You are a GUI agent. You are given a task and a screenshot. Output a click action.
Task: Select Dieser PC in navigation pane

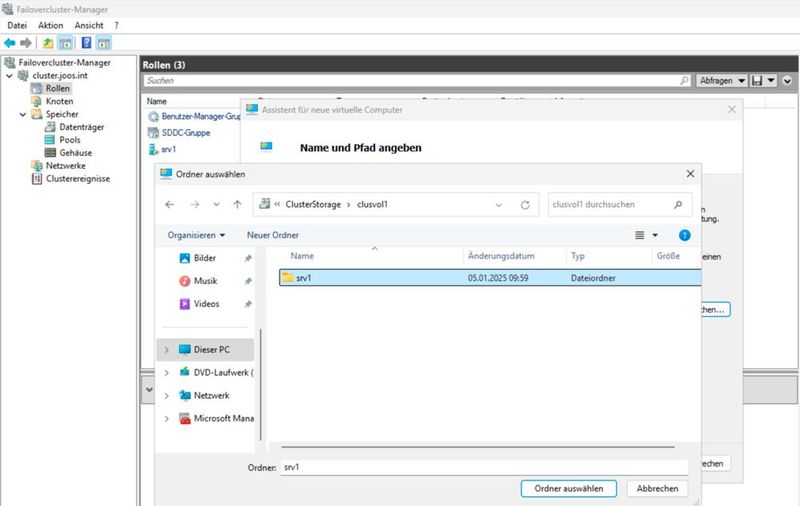212,349
